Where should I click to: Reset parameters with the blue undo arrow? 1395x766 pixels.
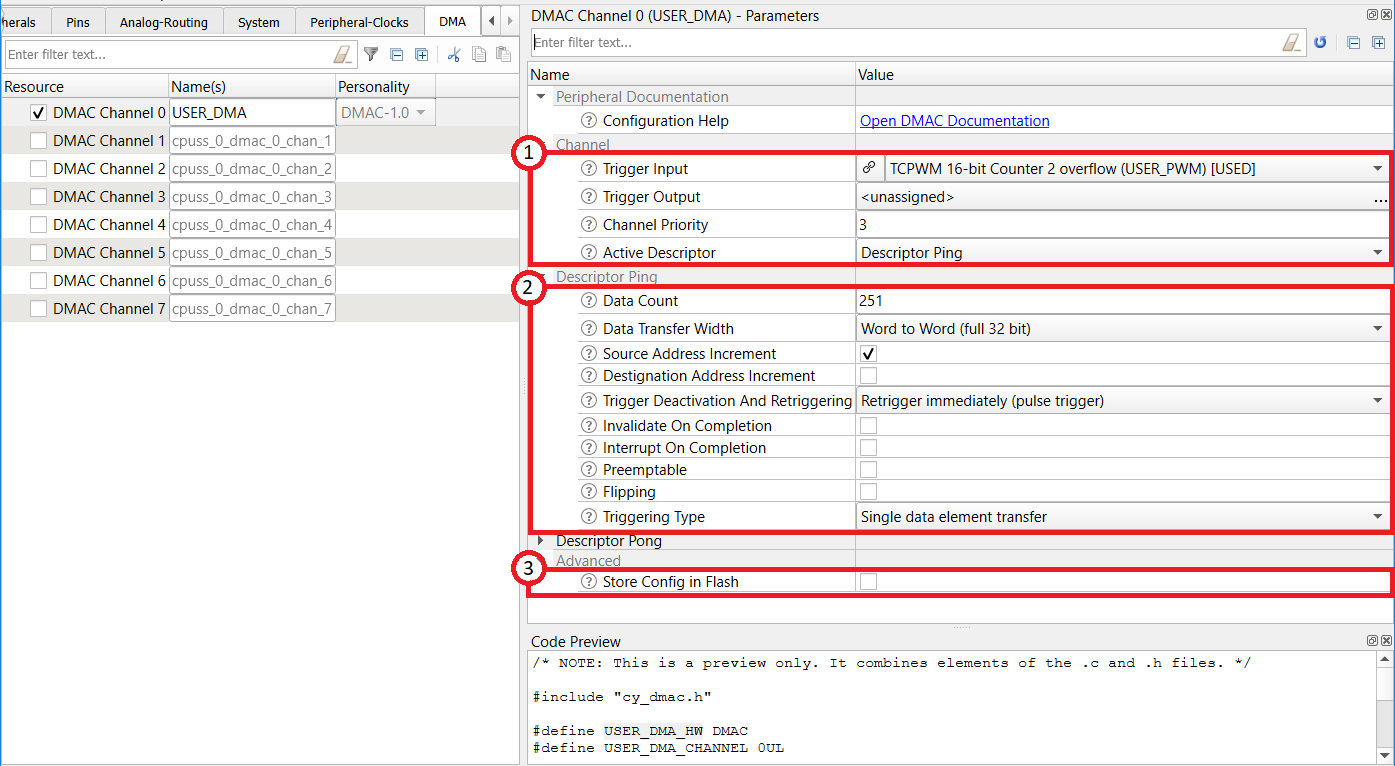click(x=1320, y=42)
